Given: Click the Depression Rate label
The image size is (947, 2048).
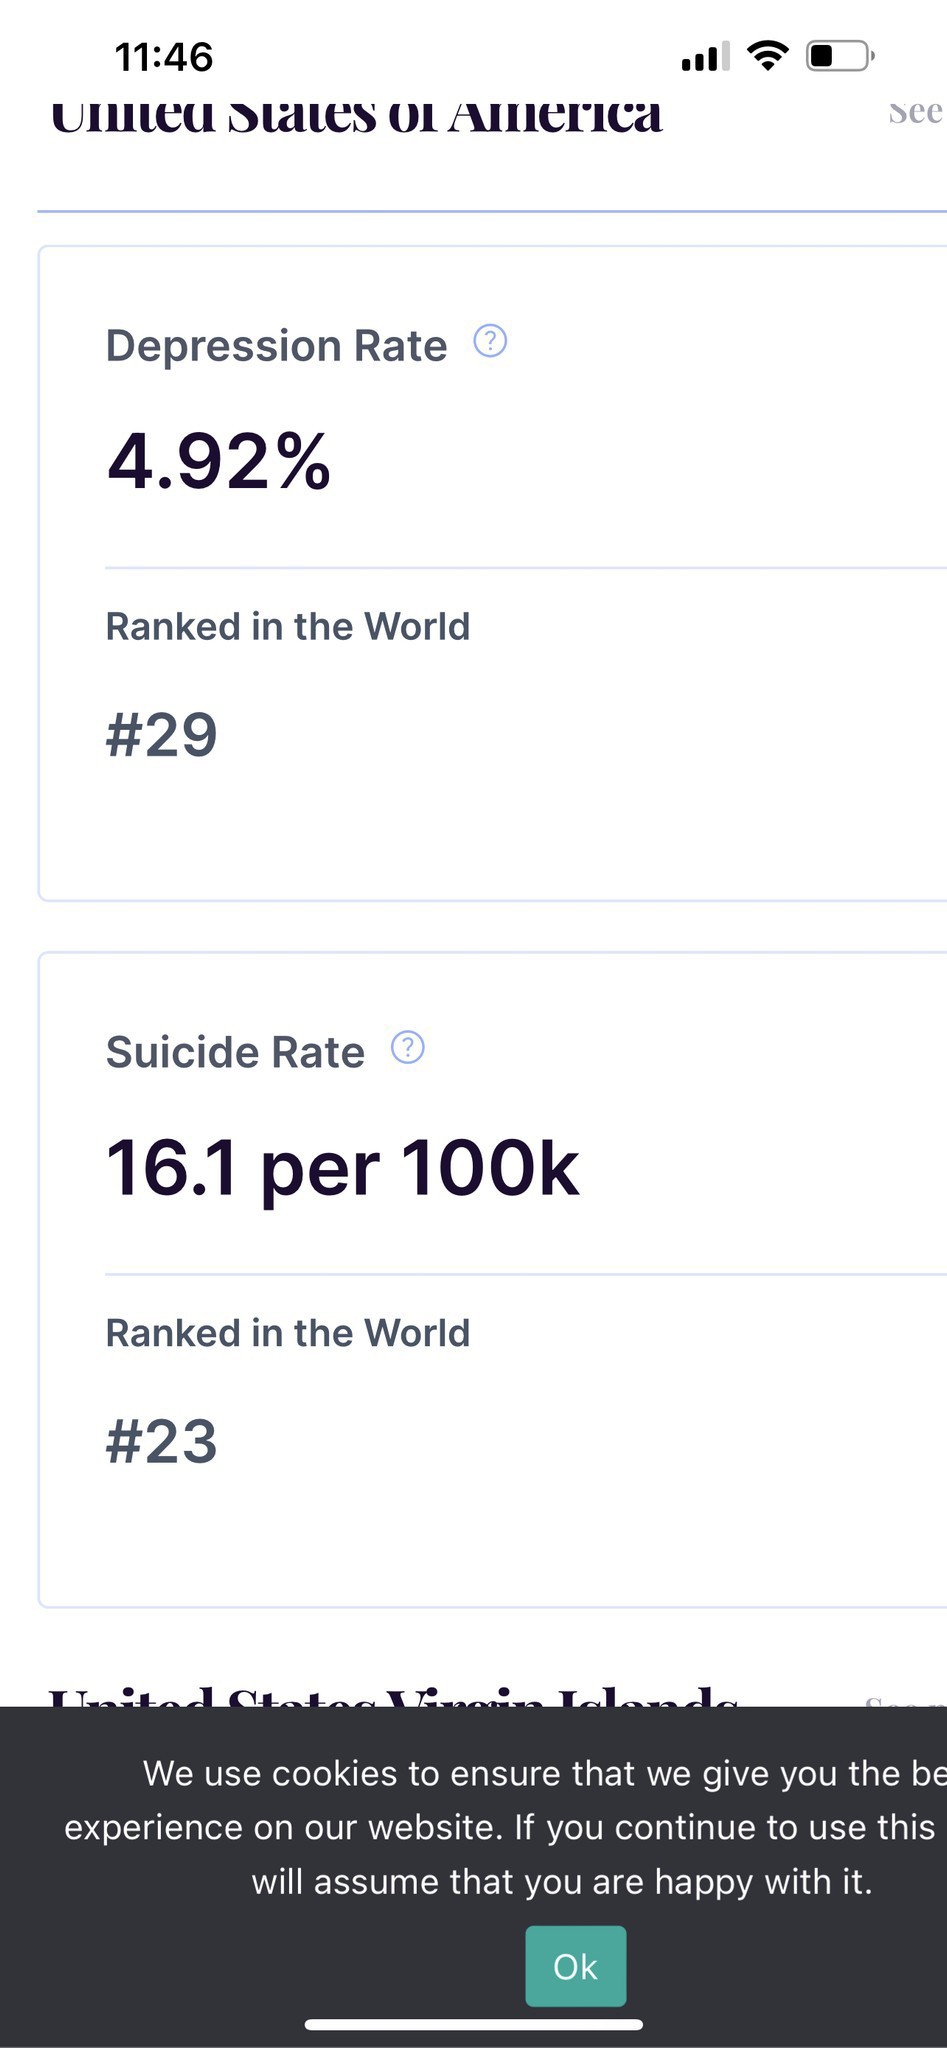Looking at the screenshot, I should click(276, 346).
